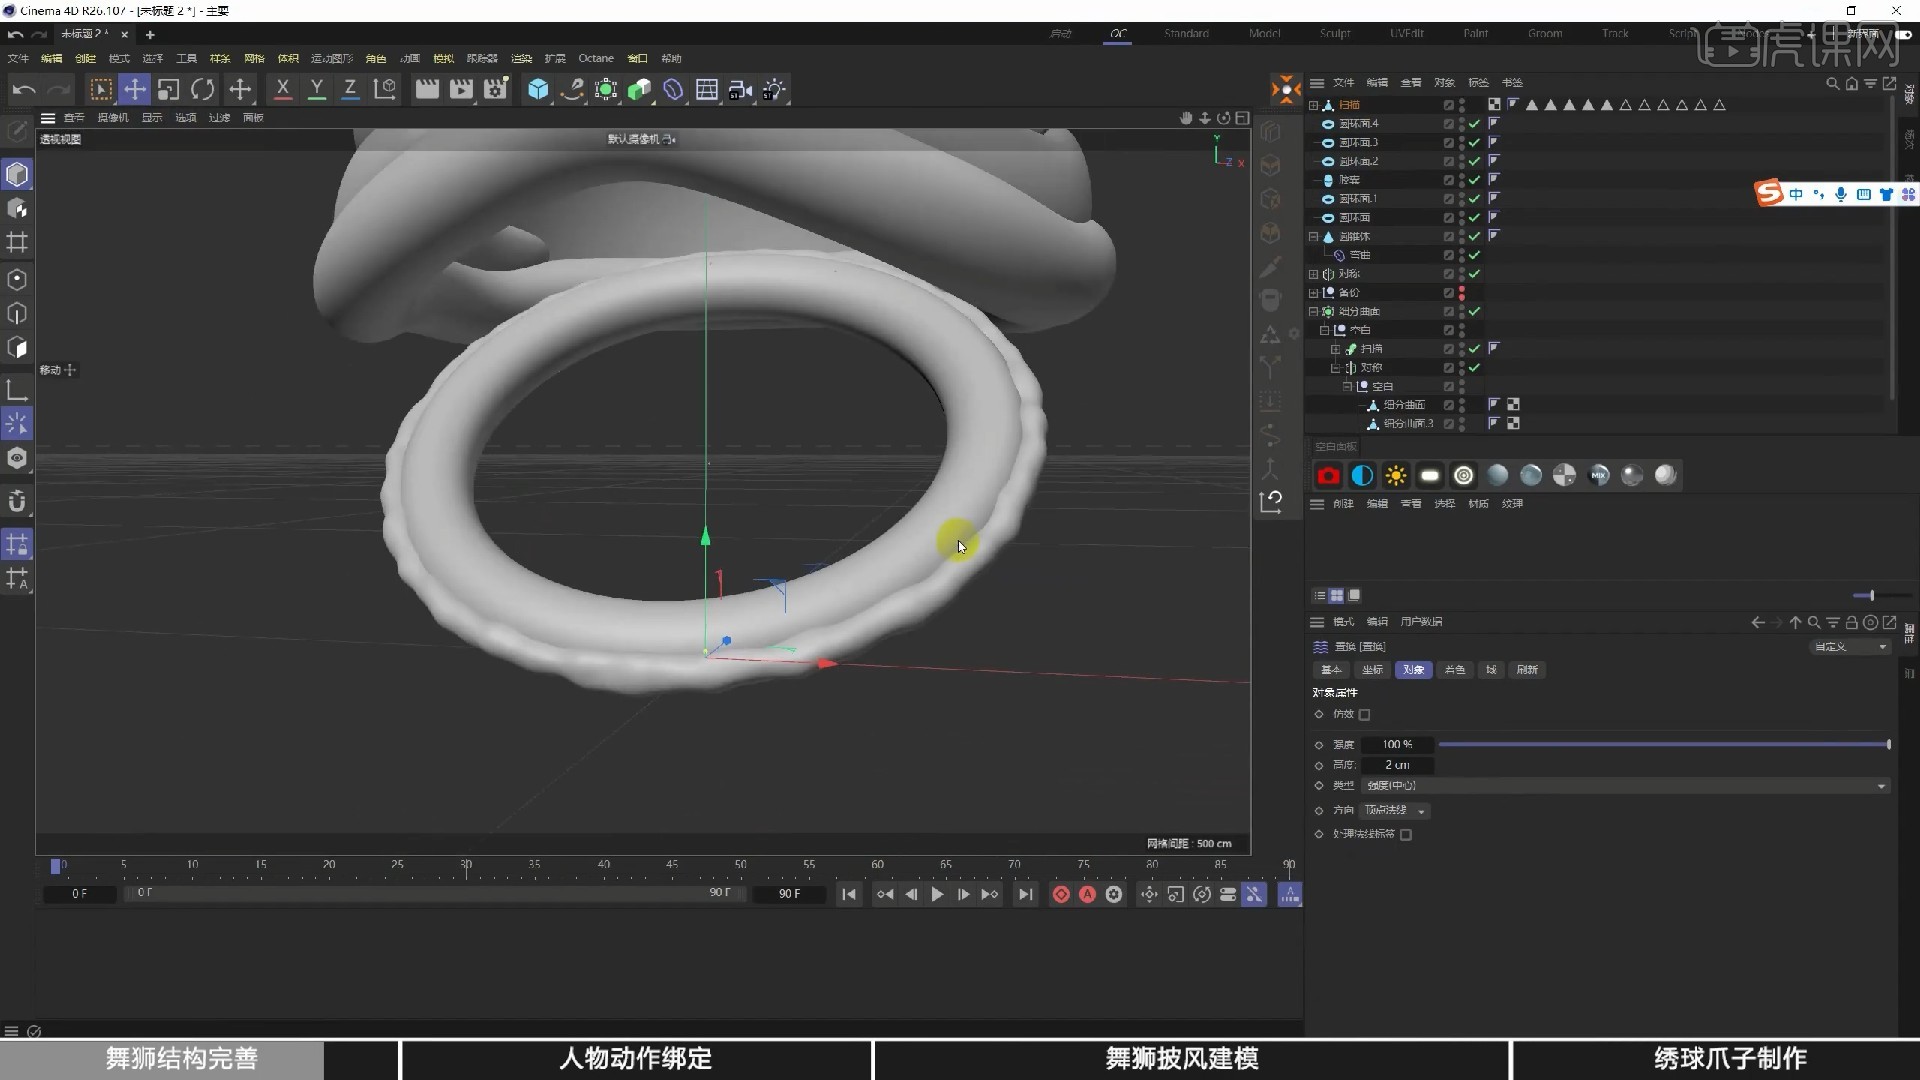The width and height of the screenshot is (1920, 1080).
Task: Open the 方向 dropdown
Action: point(1395,811)
